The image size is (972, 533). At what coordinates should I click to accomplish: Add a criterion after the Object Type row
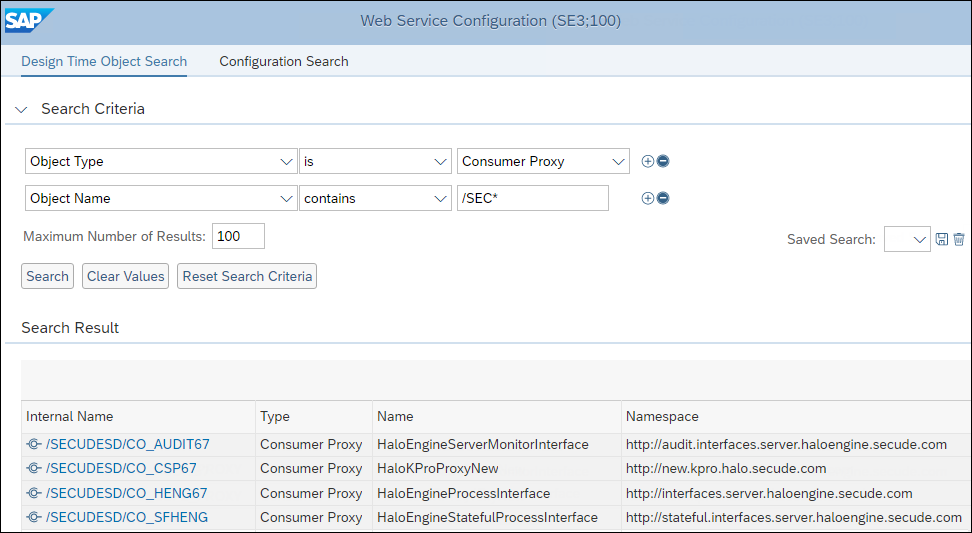coord(647,161)
